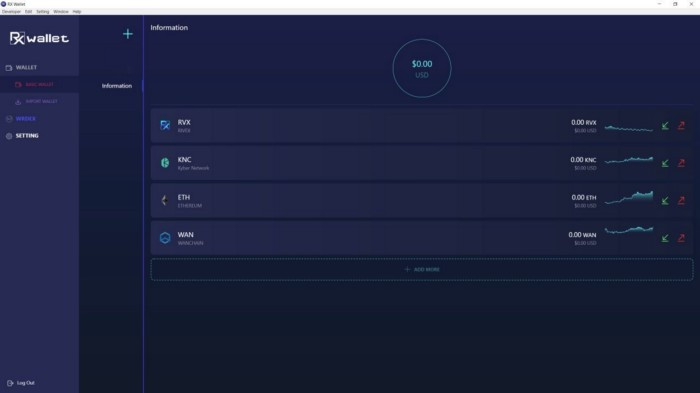Image resolution: width=700 pixels, height=393 pixels.
Task: Click the RX wallet logo
Action: (x=39, y=38)
